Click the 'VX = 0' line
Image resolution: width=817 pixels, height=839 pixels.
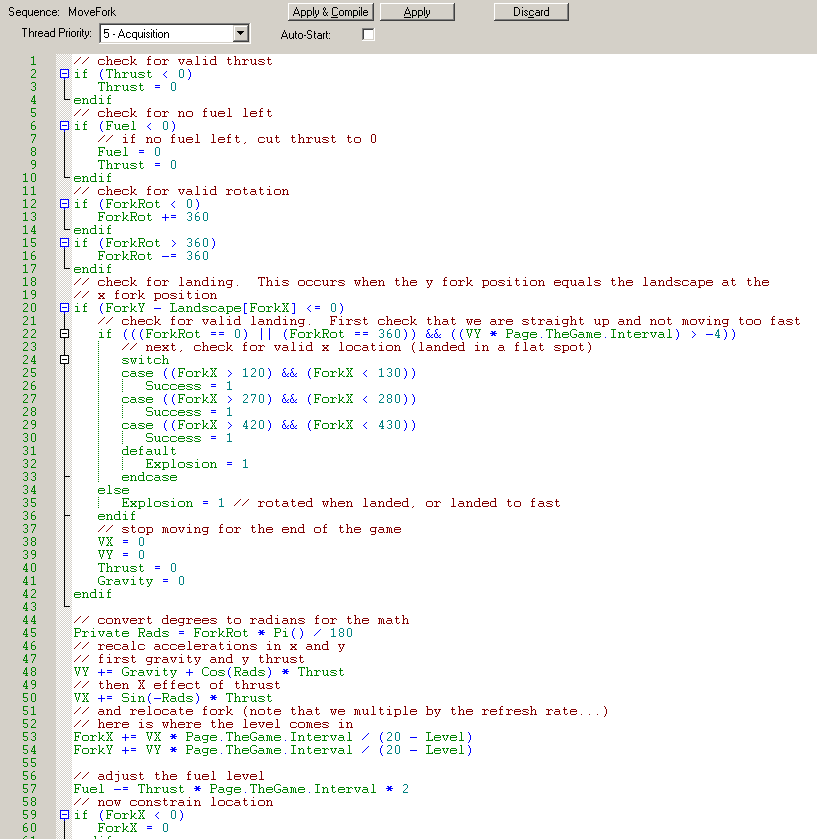[x=121, y=542]
